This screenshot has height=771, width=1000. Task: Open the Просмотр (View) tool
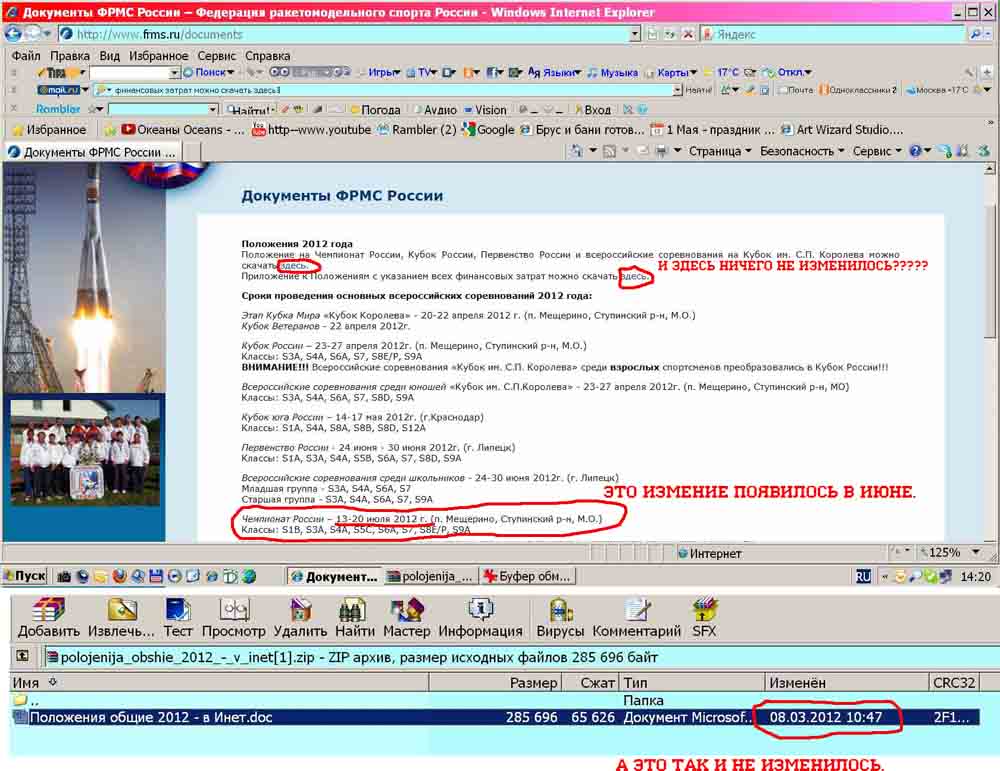click(x=234, y=610)
